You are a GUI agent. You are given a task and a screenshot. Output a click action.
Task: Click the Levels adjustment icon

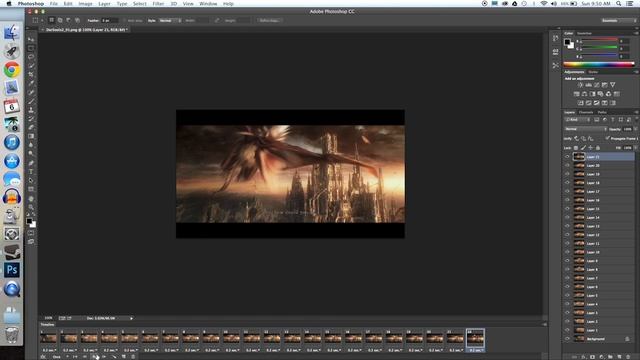[588, 85]
